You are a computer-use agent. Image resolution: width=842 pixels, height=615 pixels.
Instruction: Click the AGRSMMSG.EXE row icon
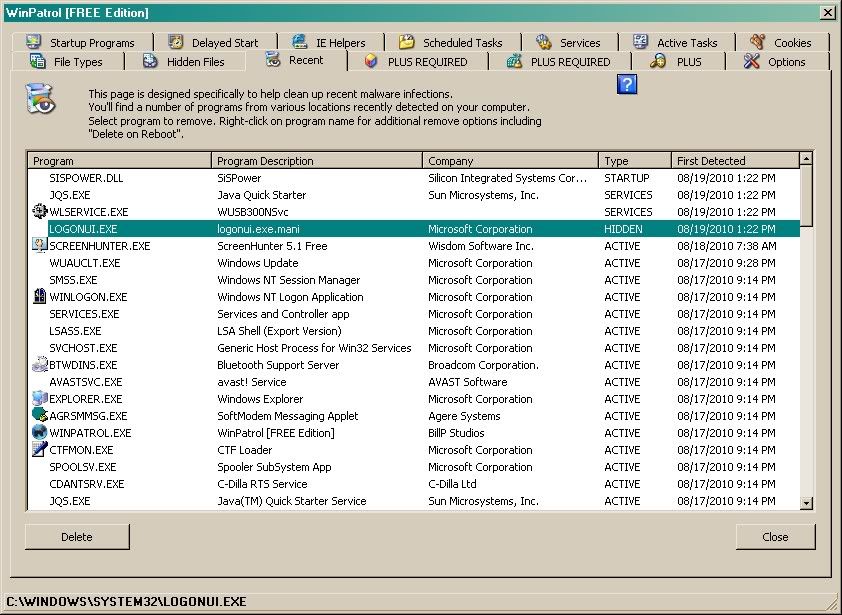point(40,415)
